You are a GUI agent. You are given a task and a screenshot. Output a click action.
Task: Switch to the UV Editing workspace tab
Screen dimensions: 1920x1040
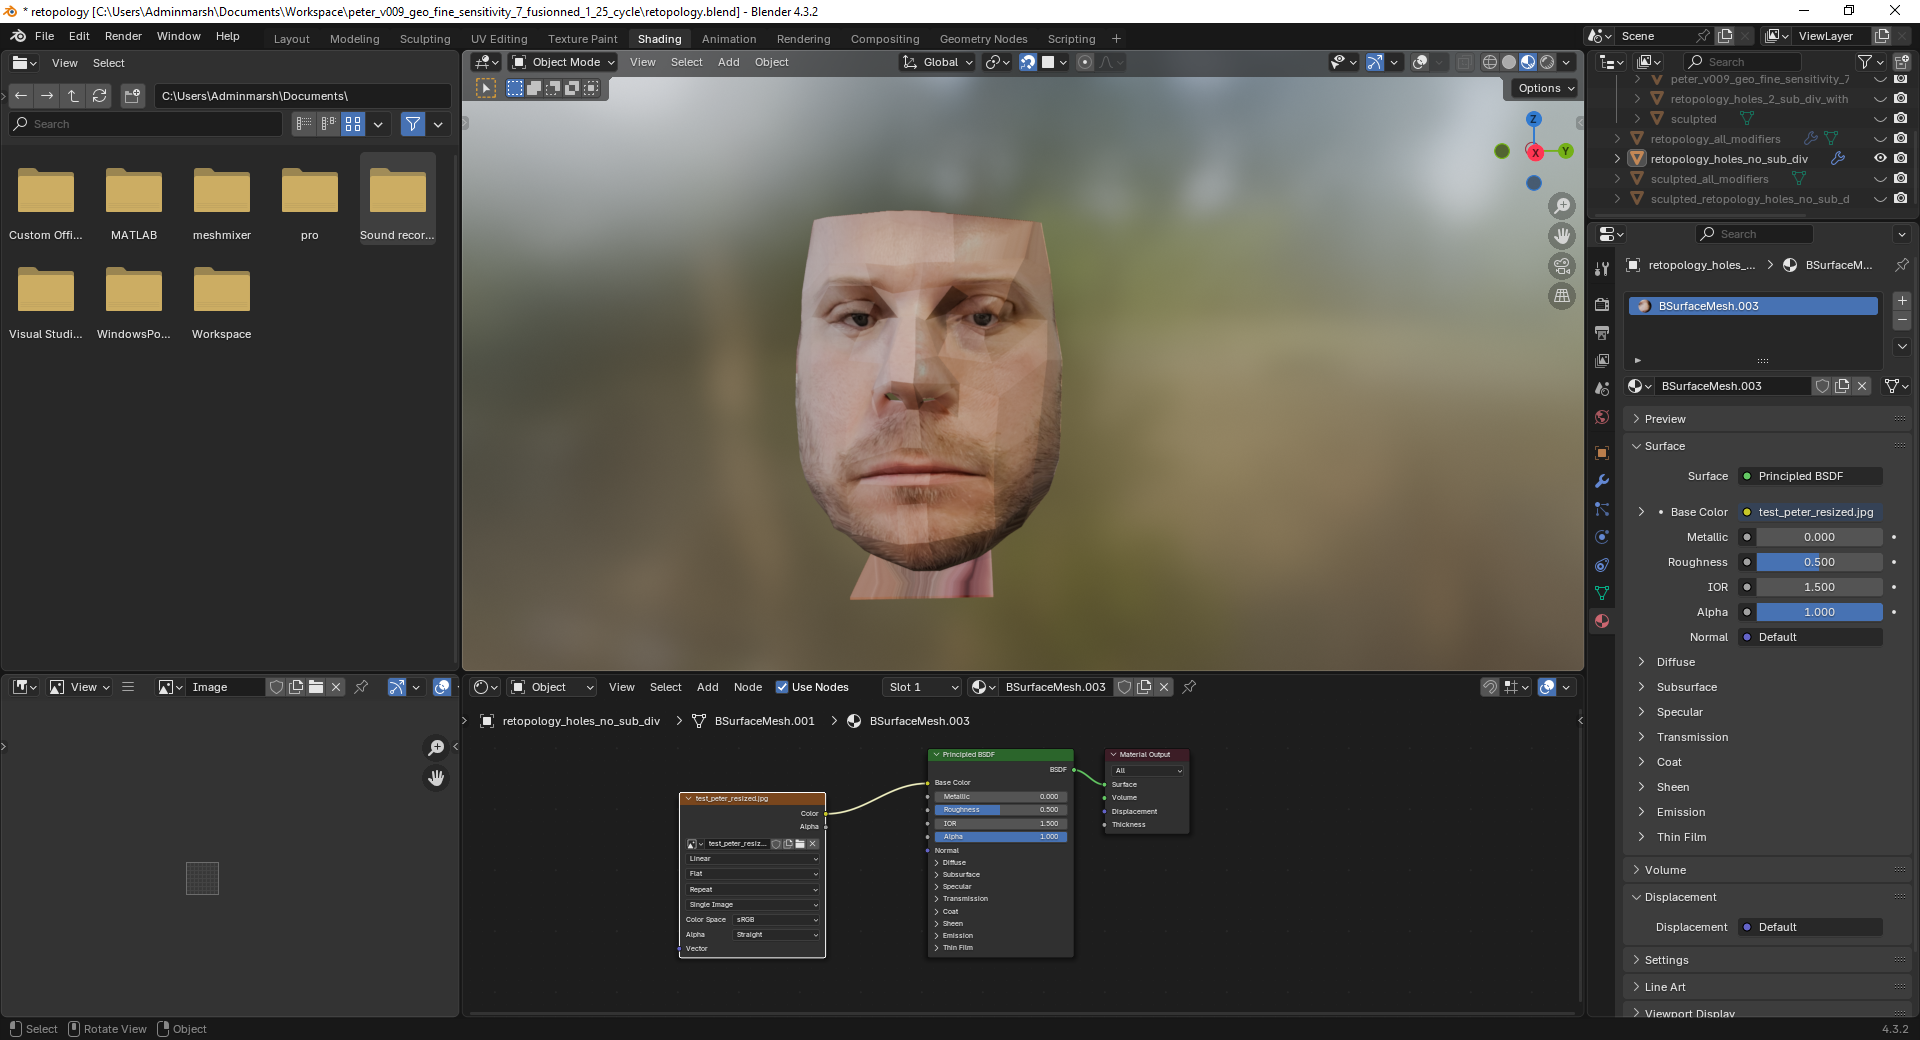(499, 39)
